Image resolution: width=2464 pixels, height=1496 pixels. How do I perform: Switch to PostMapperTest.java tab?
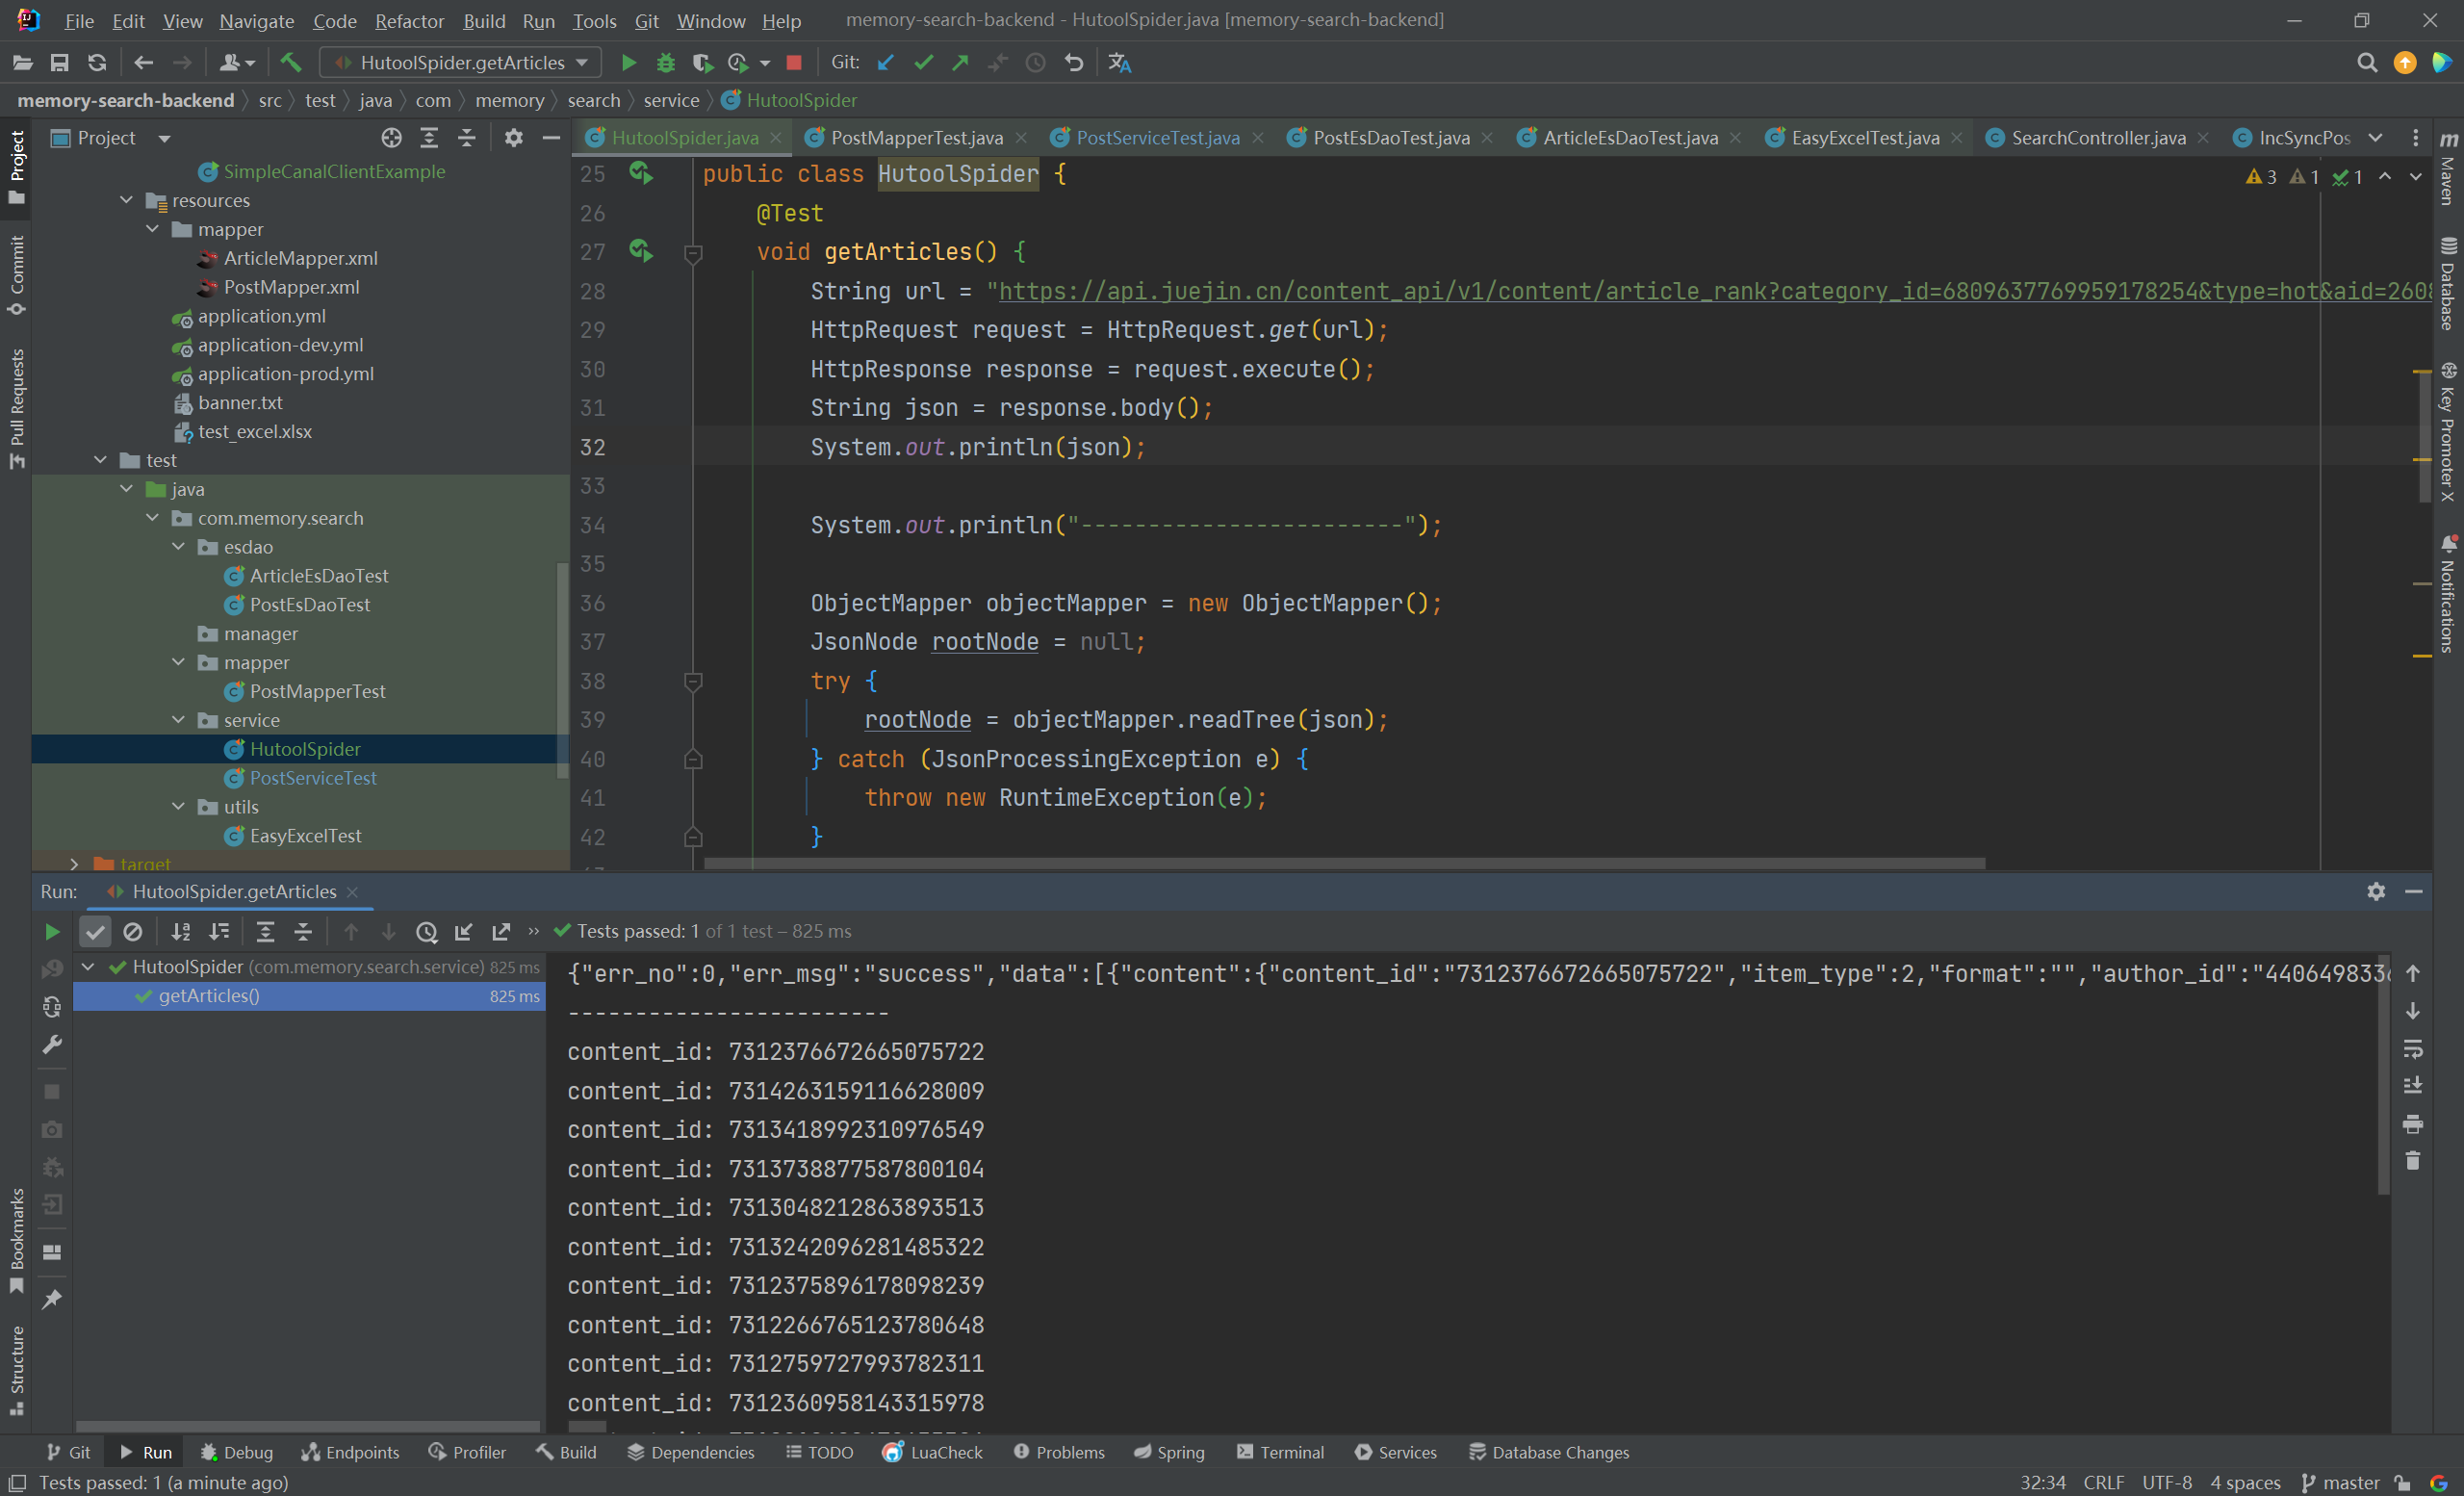[898, 138]
